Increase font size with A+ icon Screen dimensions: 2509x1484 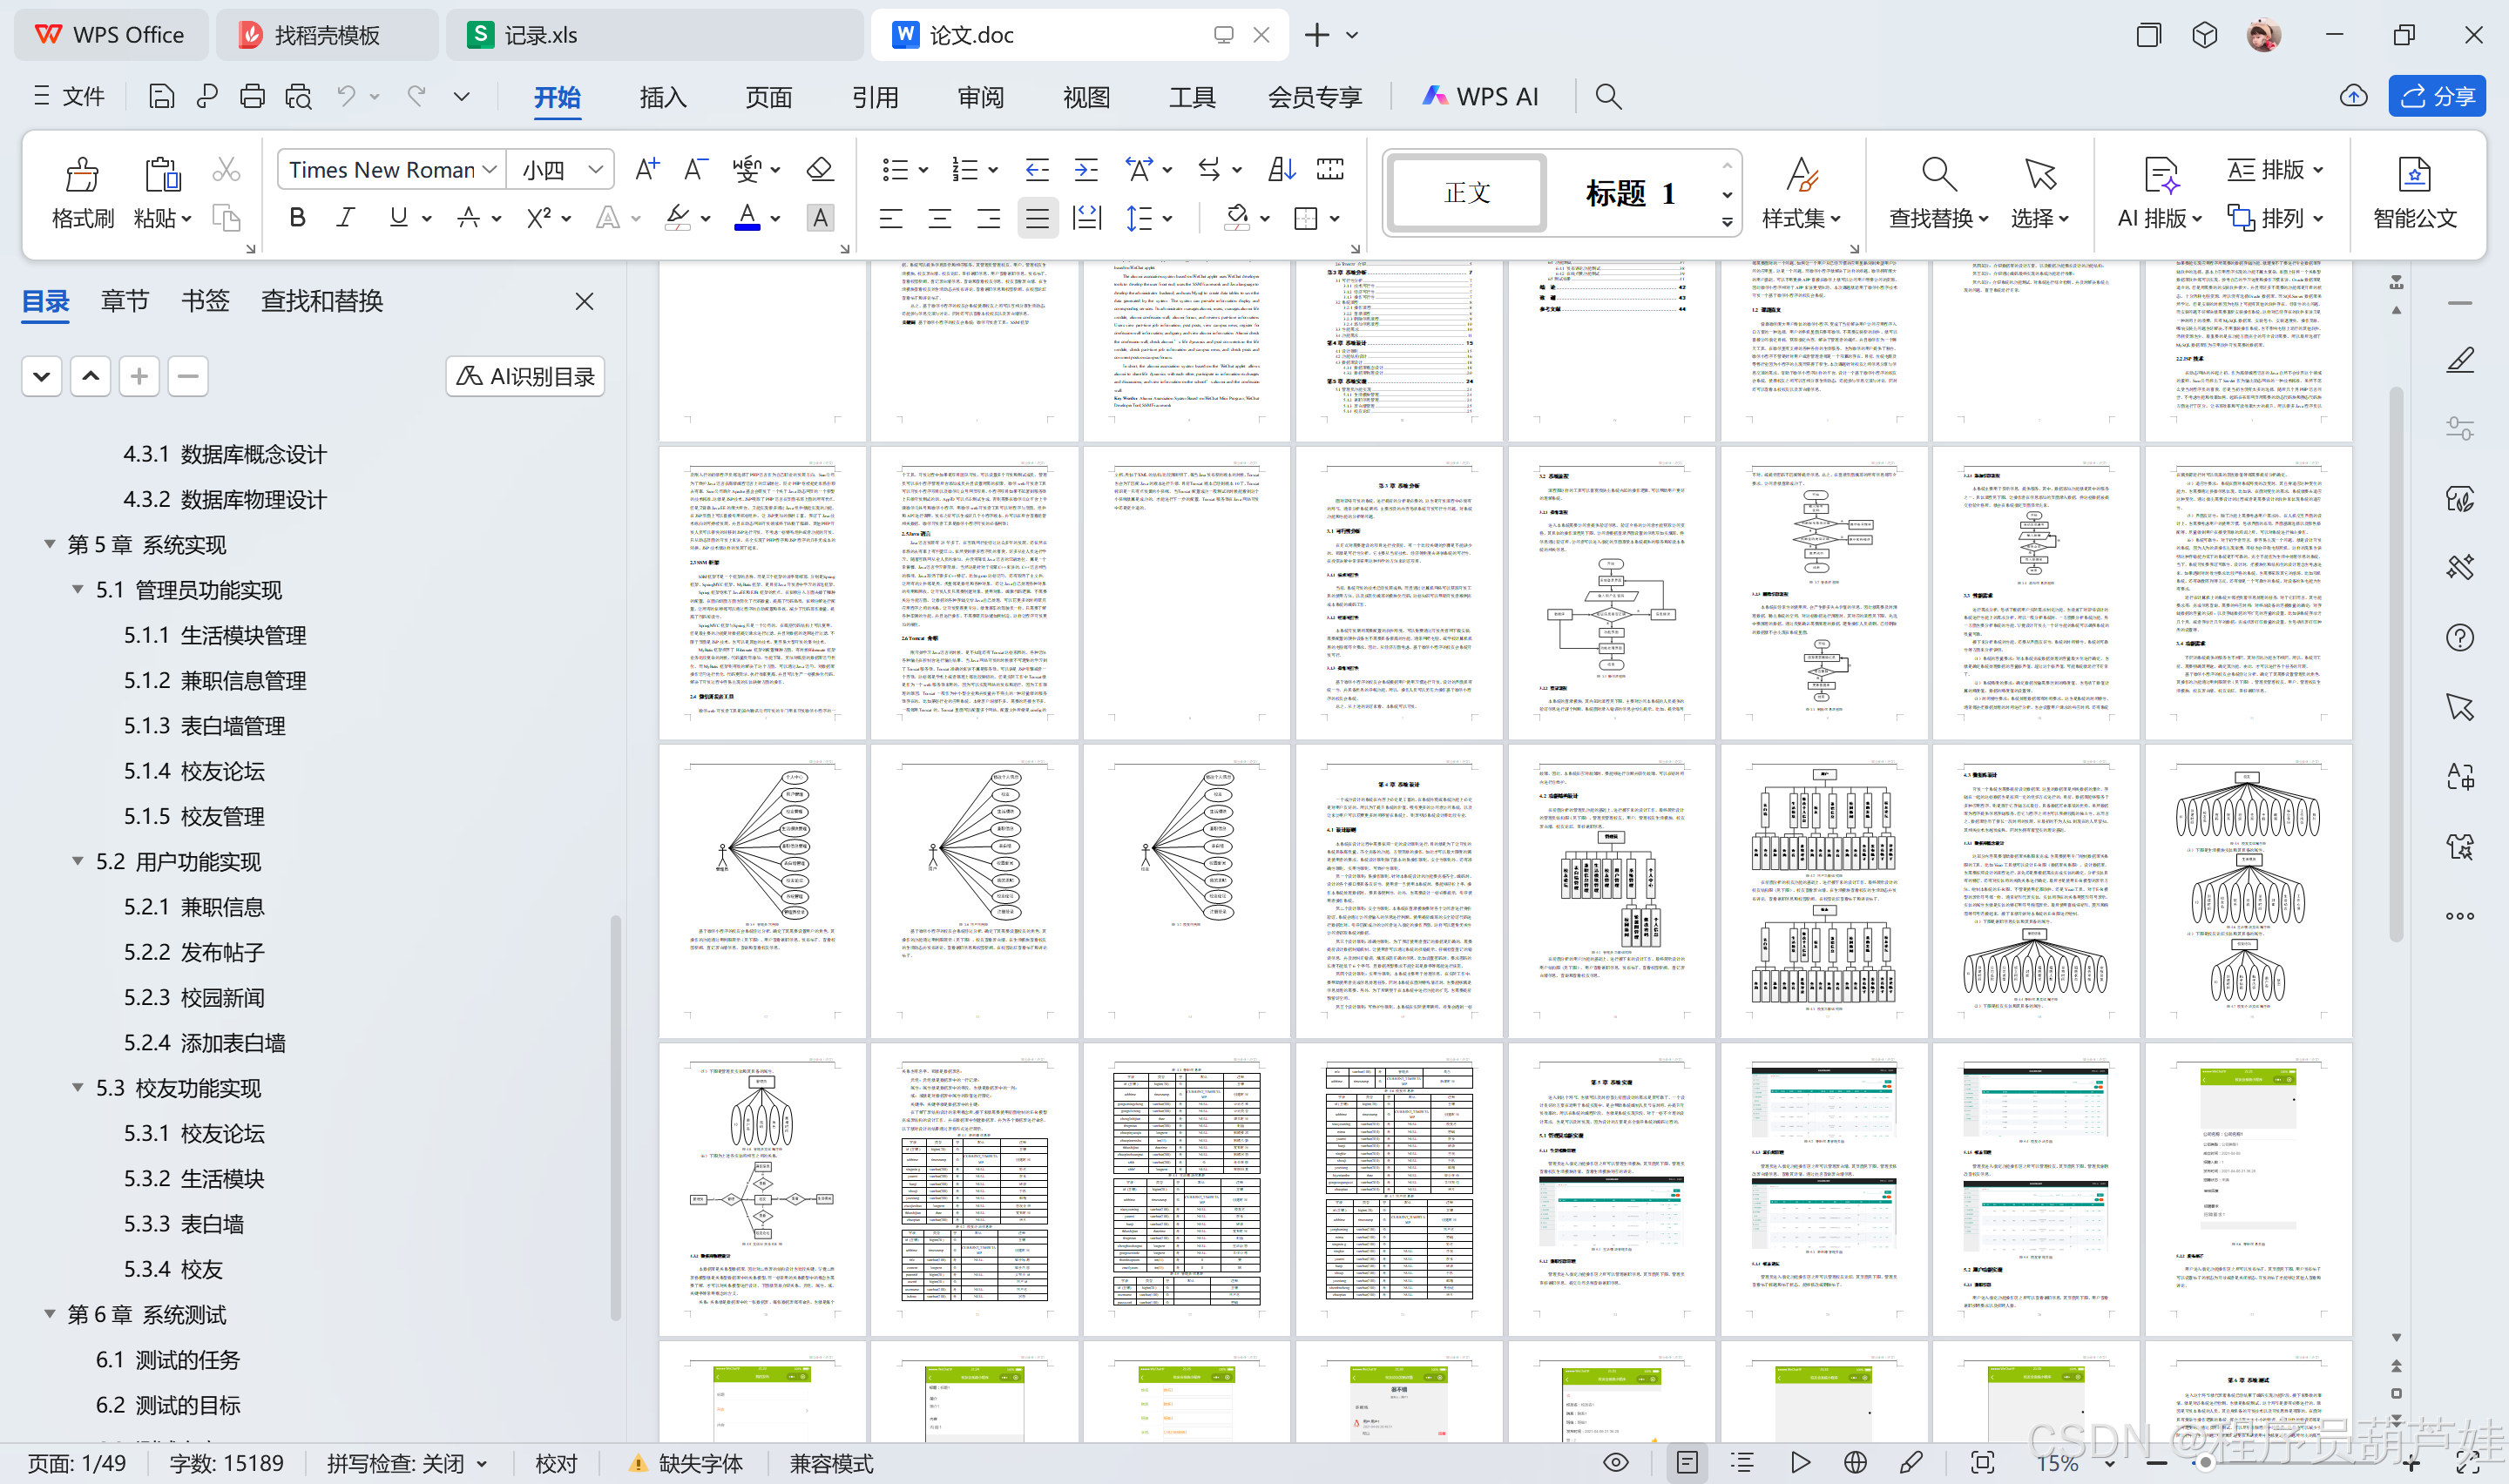[x=647, y=169]
